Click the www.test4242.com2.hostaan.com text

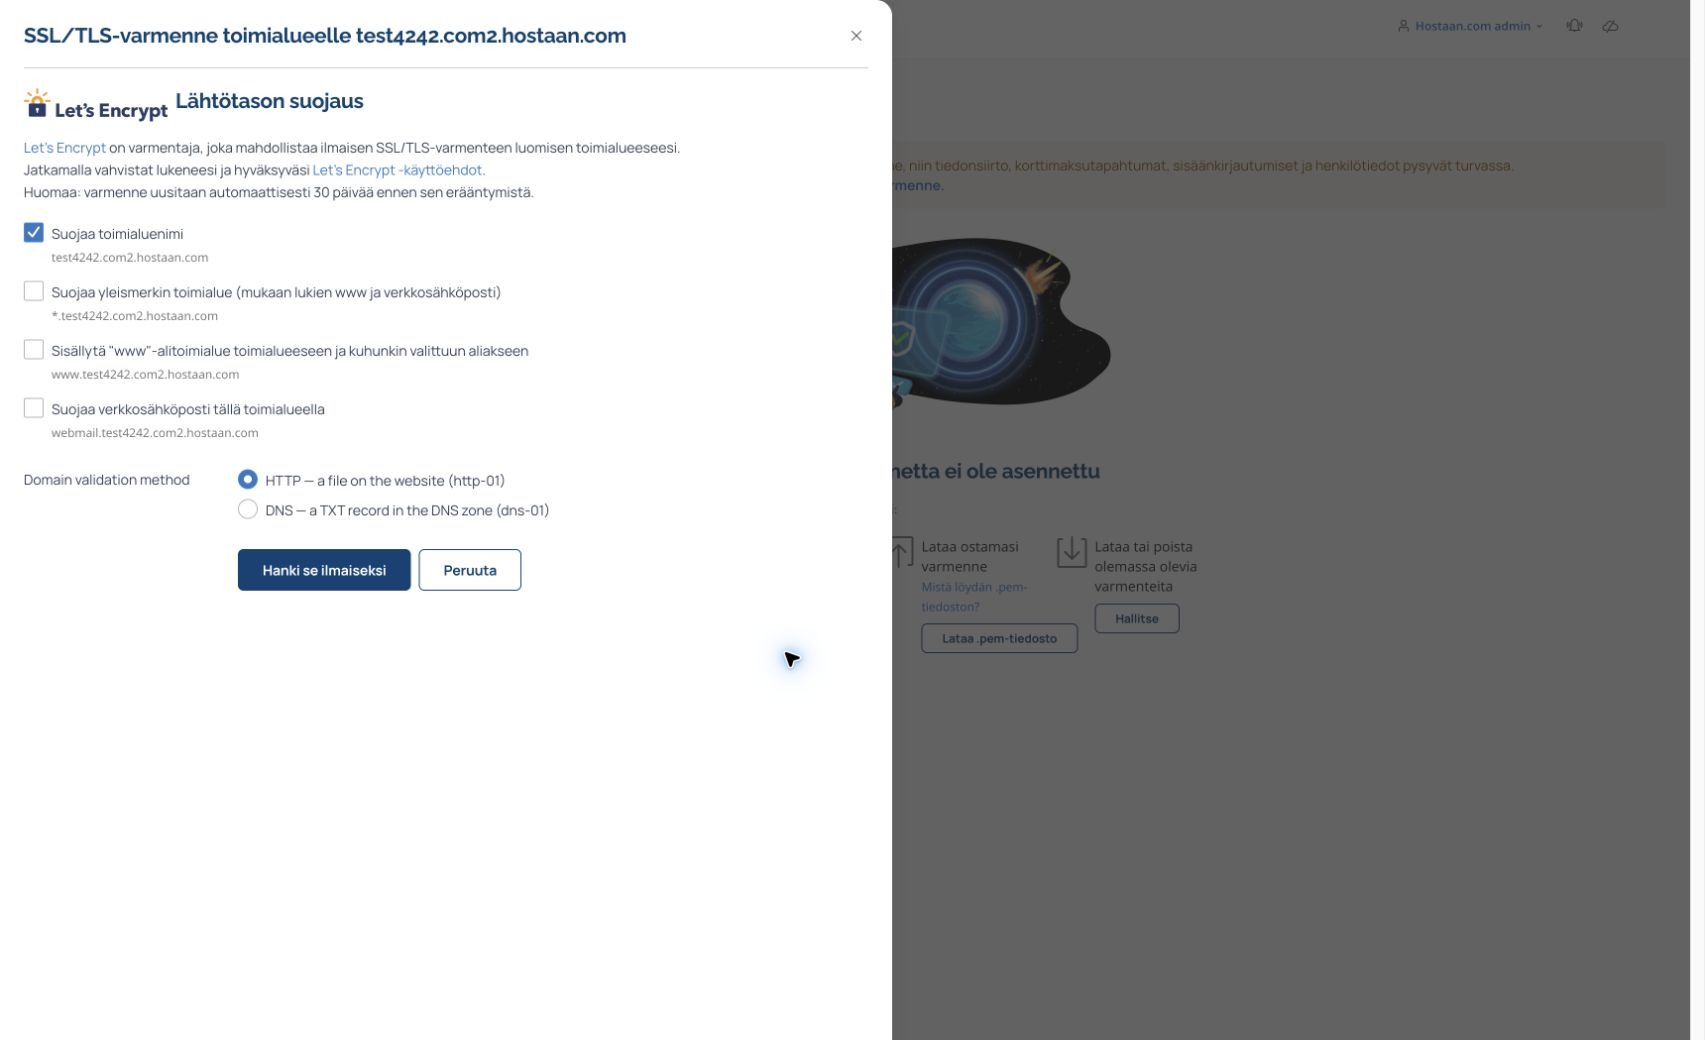click(x=145, y=374)
